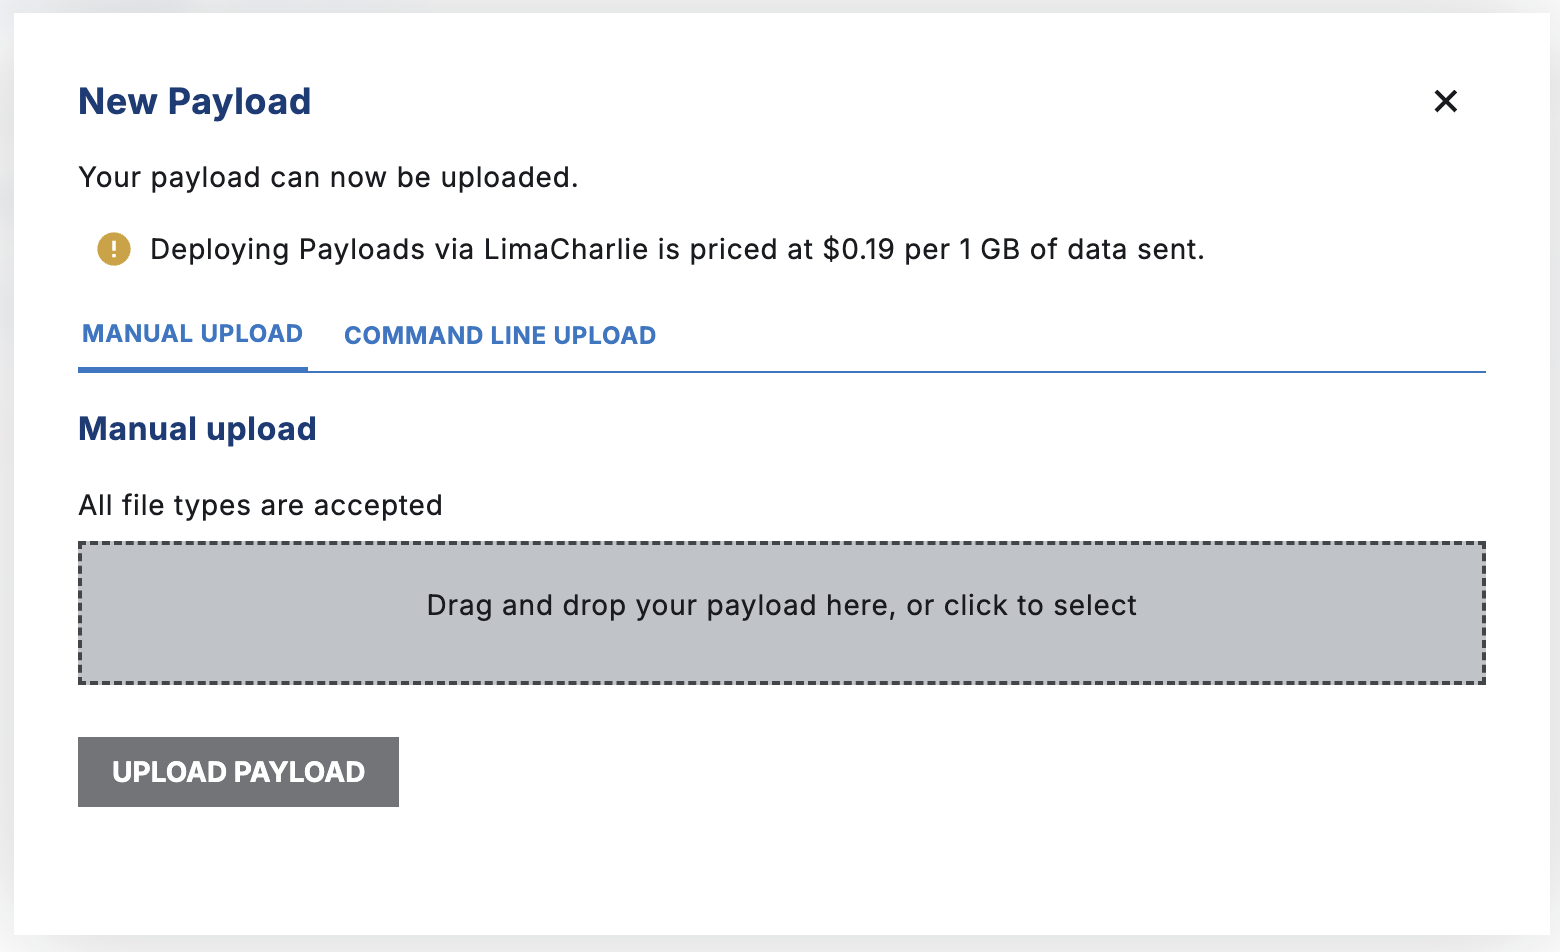Switch to the Command Line Upload tab

[x=500, y=336]
